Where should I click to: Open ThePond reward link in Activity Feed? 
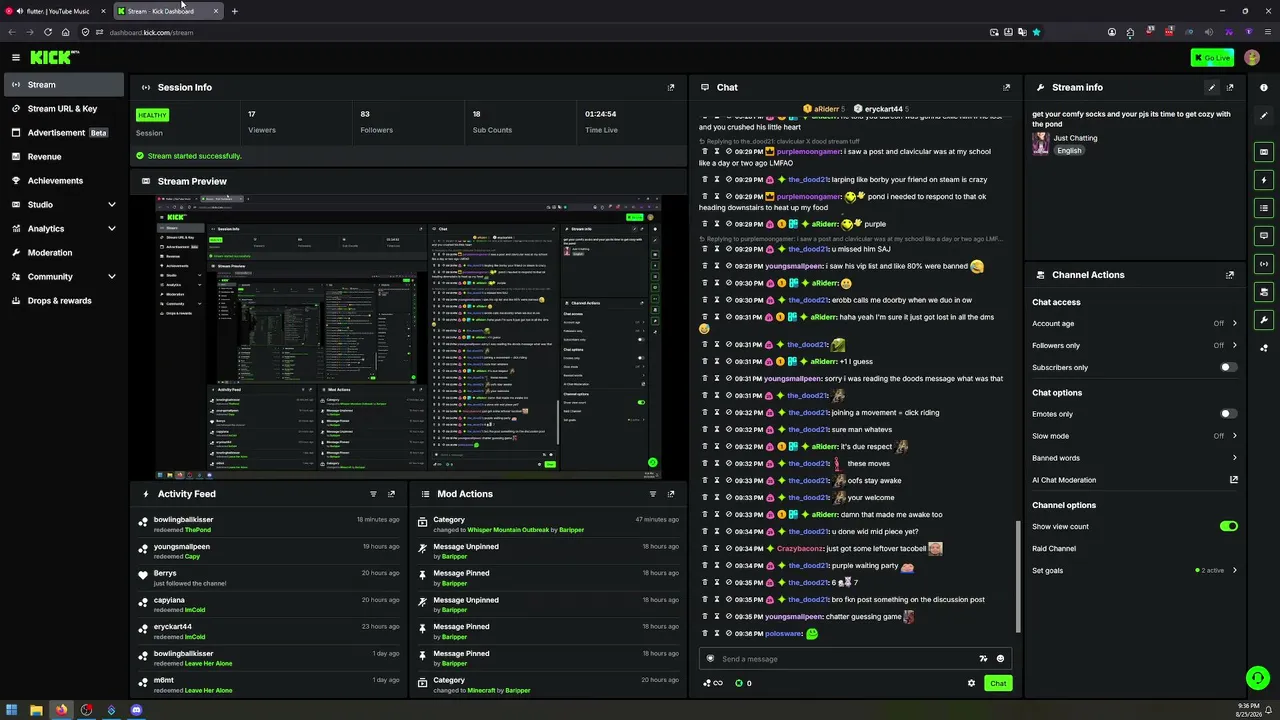pyautogui.click(x=198, y=530)
